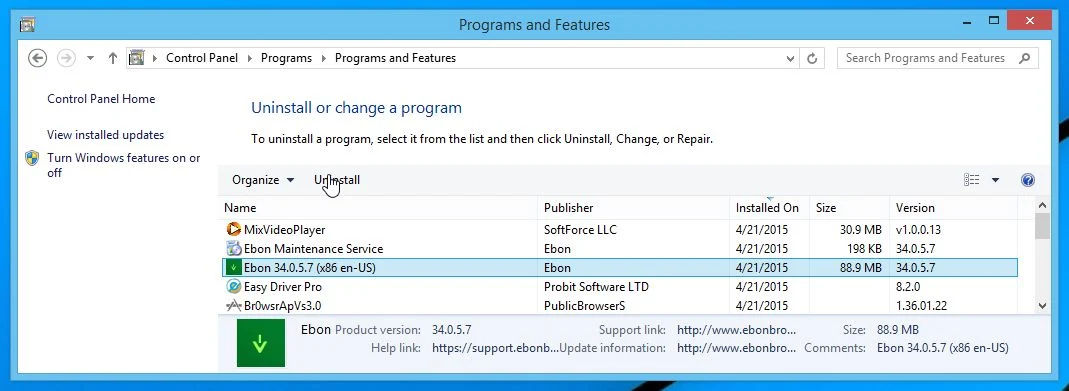Click the Uninstall toolbar button

pos(337,180)
